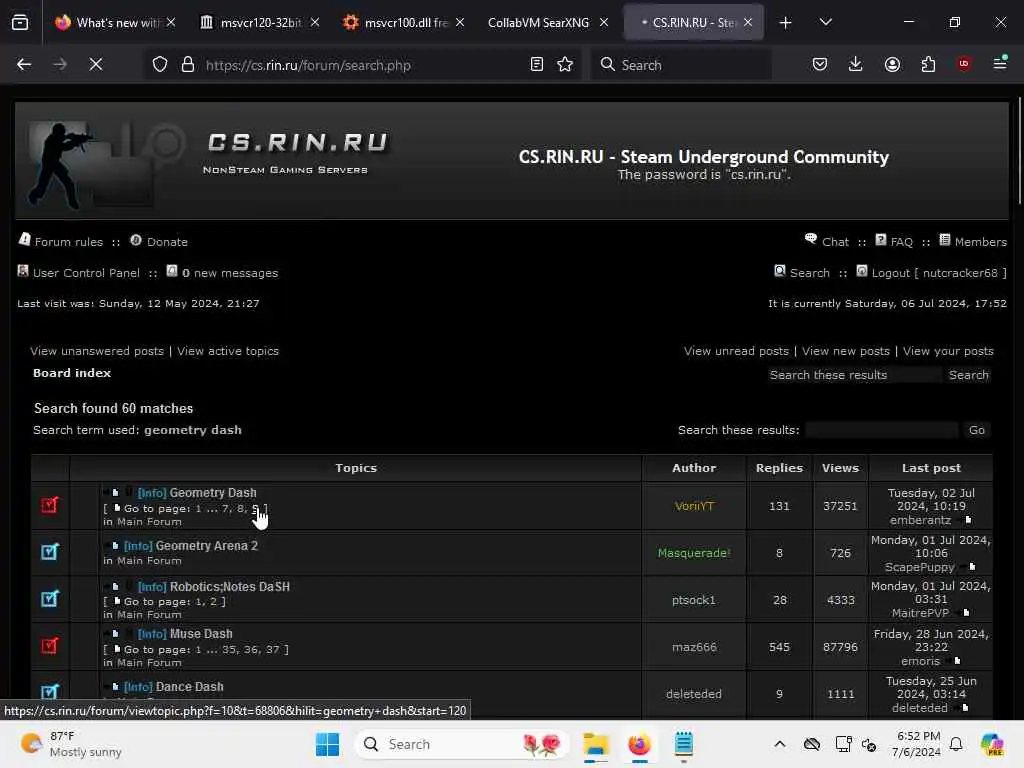This screenshot has width=1024, height=768.
Task: Bookmark this page with the star icon
Action: pos(566,65)
